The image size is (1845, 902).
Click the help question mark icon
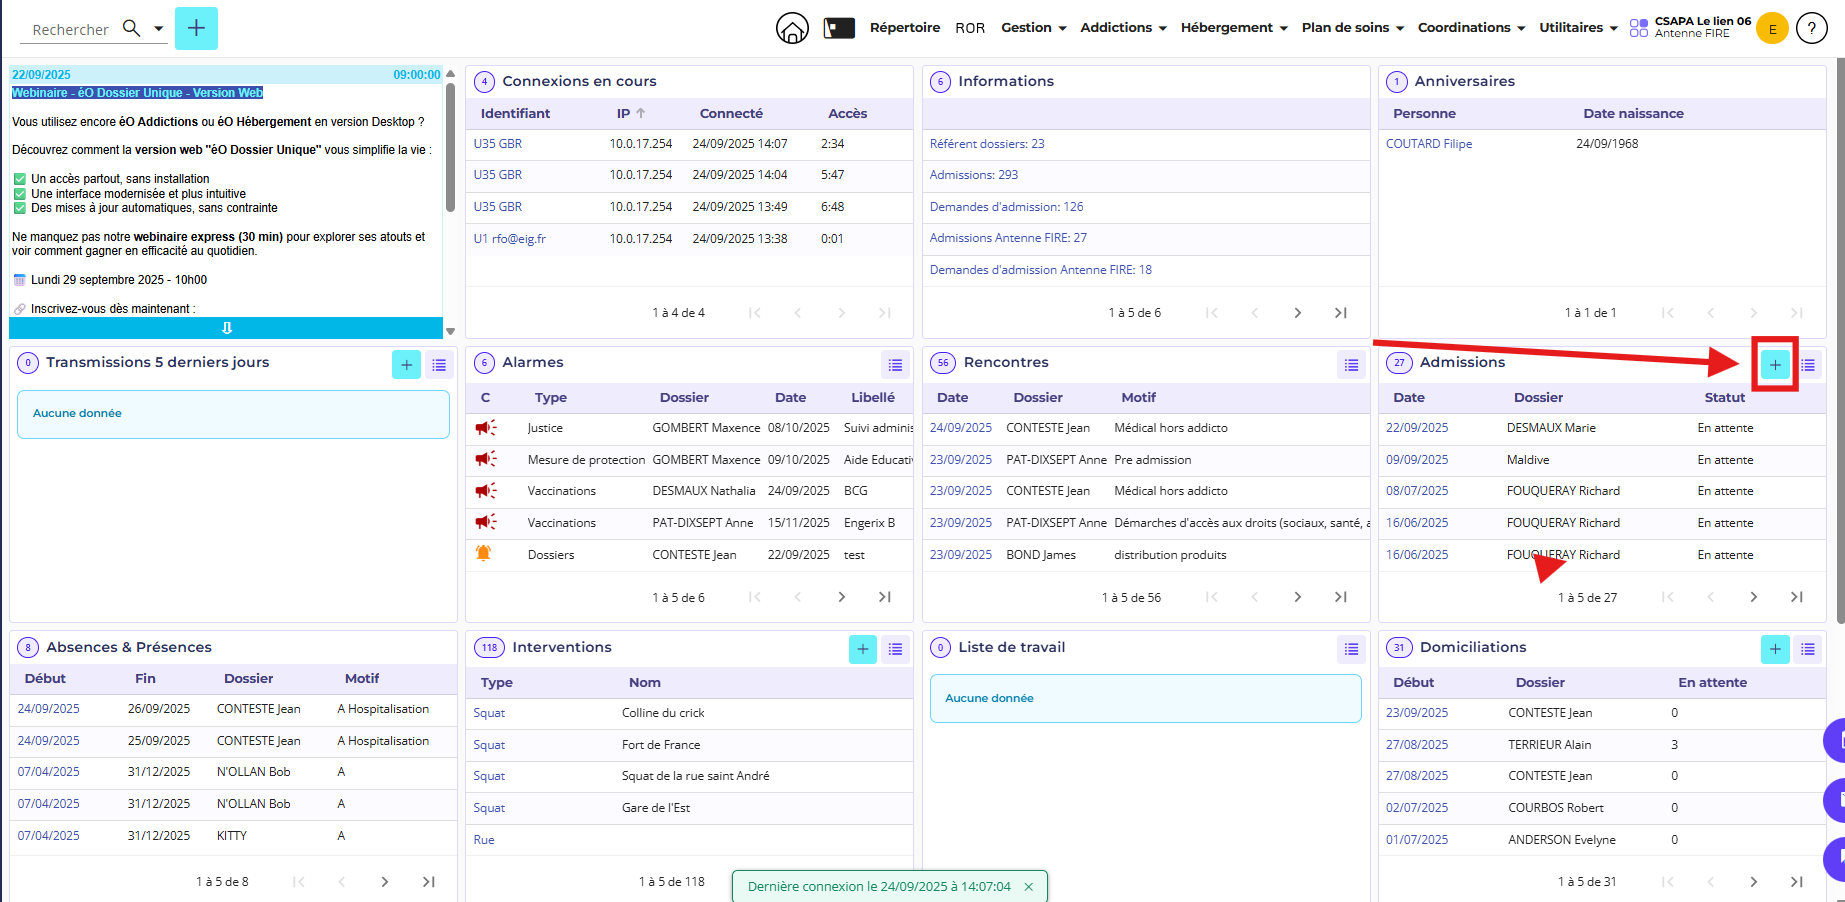tap(1811, 28)
